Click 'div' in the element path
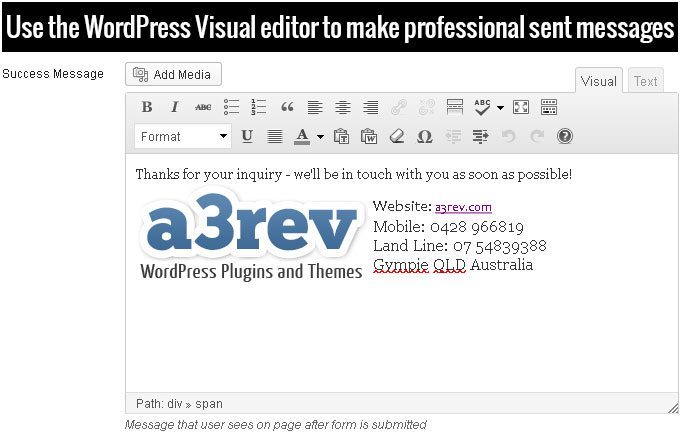Image resolution: width=680 pixels, height=438 pixels. point(175,404)
